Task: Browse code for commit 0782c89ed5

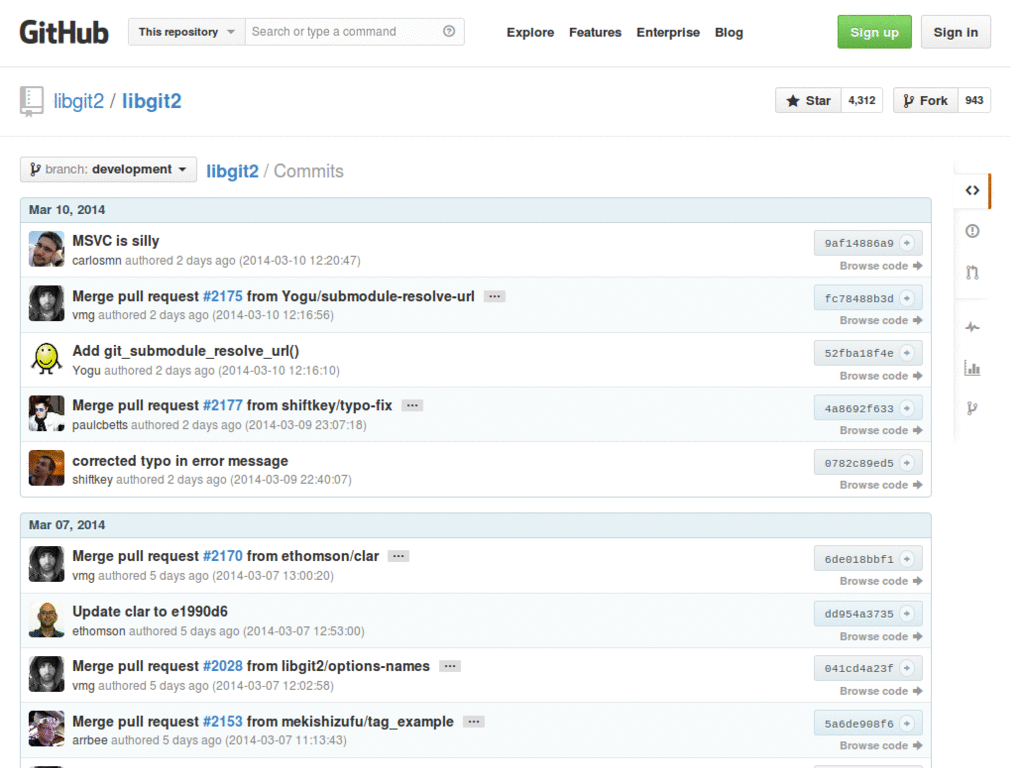Action: (x=881, y=485)
